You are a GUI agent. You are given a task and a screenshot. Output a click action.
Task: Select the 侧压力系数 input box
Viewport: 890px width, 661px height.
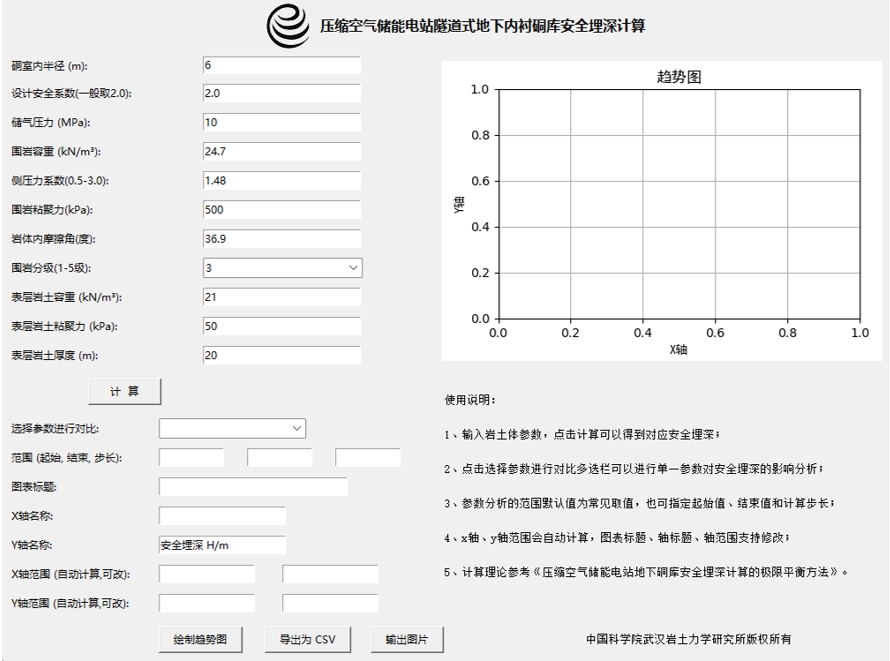[x=280, y=181]
